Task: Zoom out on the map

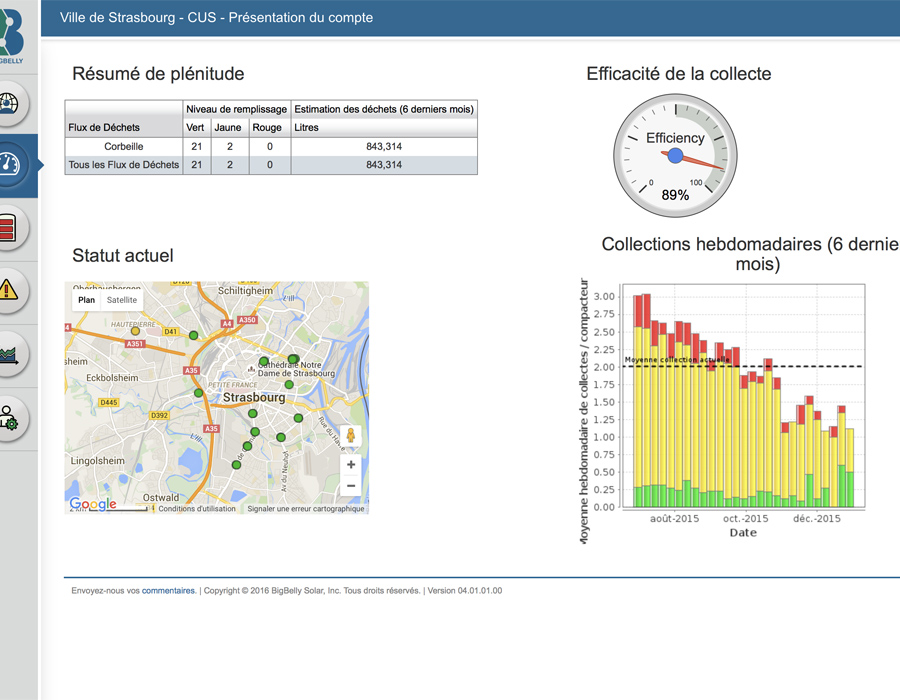Action: (350, 486)
